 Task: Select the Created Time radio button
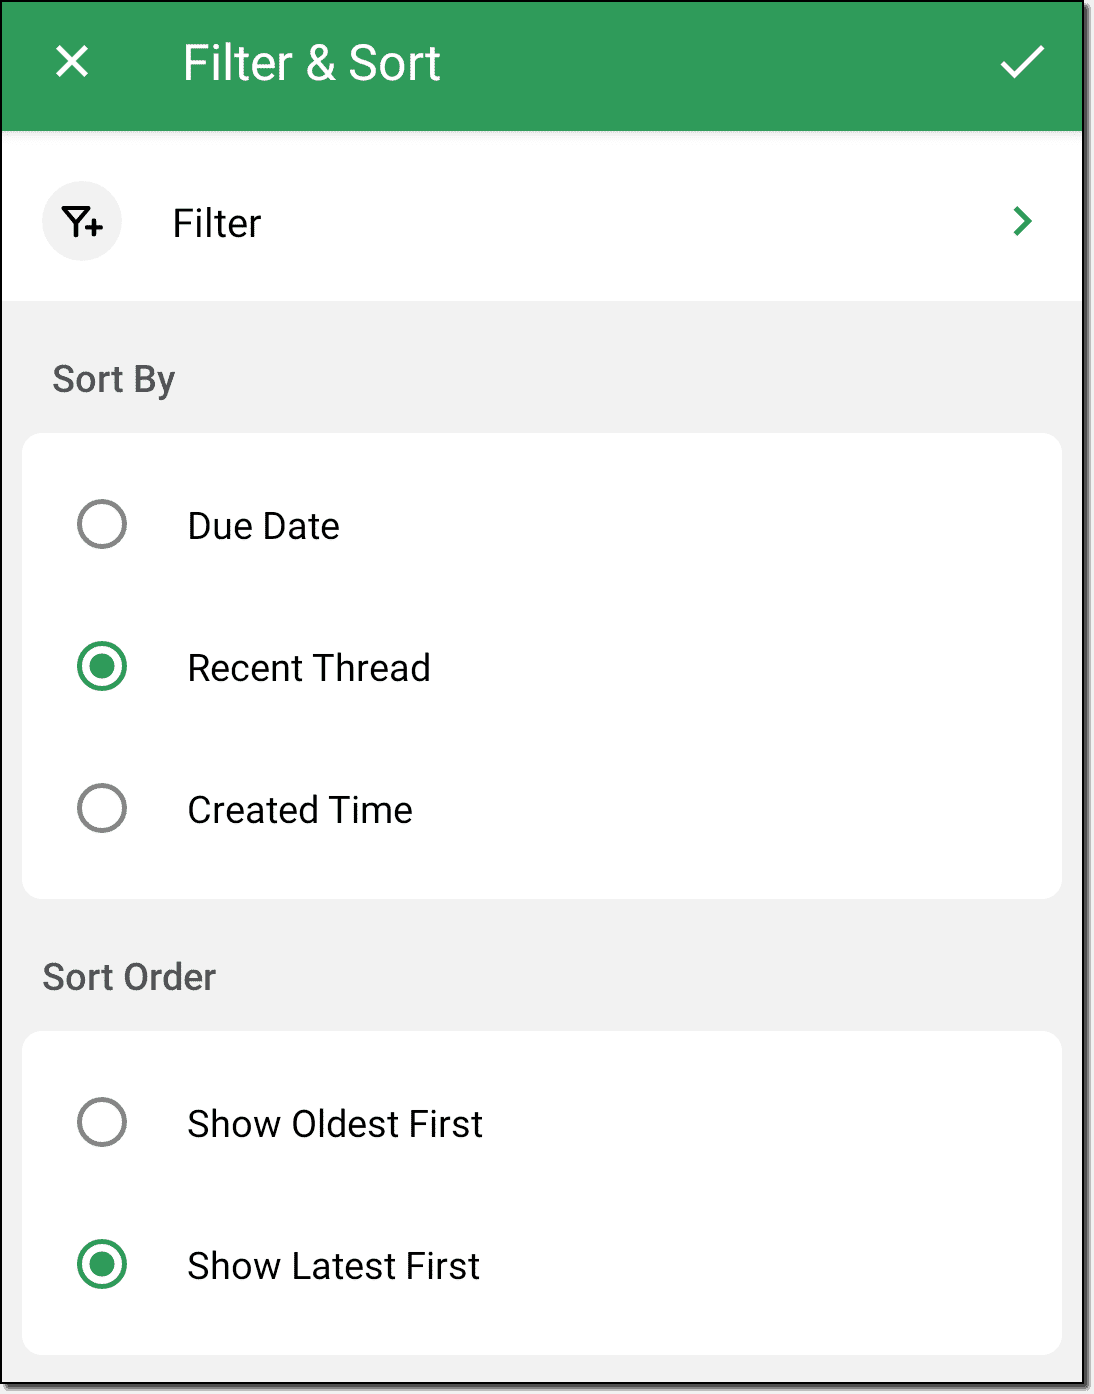pos(102,809)
